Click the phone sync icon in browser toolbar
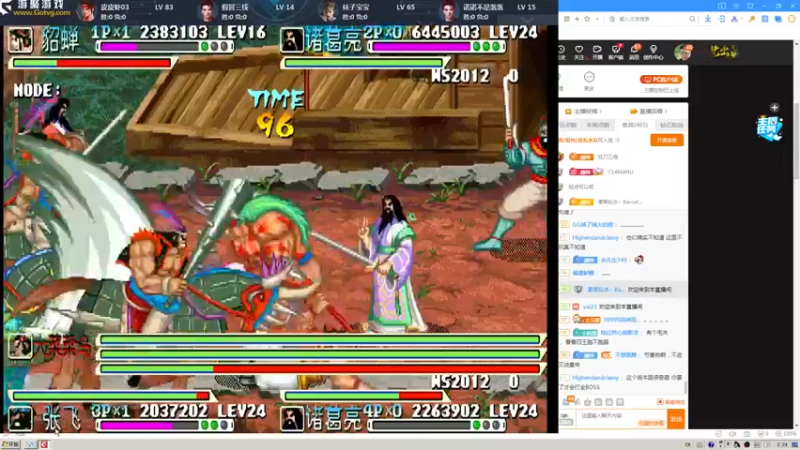Viewport: 800px width, 450px height. [x=721, y=19]
